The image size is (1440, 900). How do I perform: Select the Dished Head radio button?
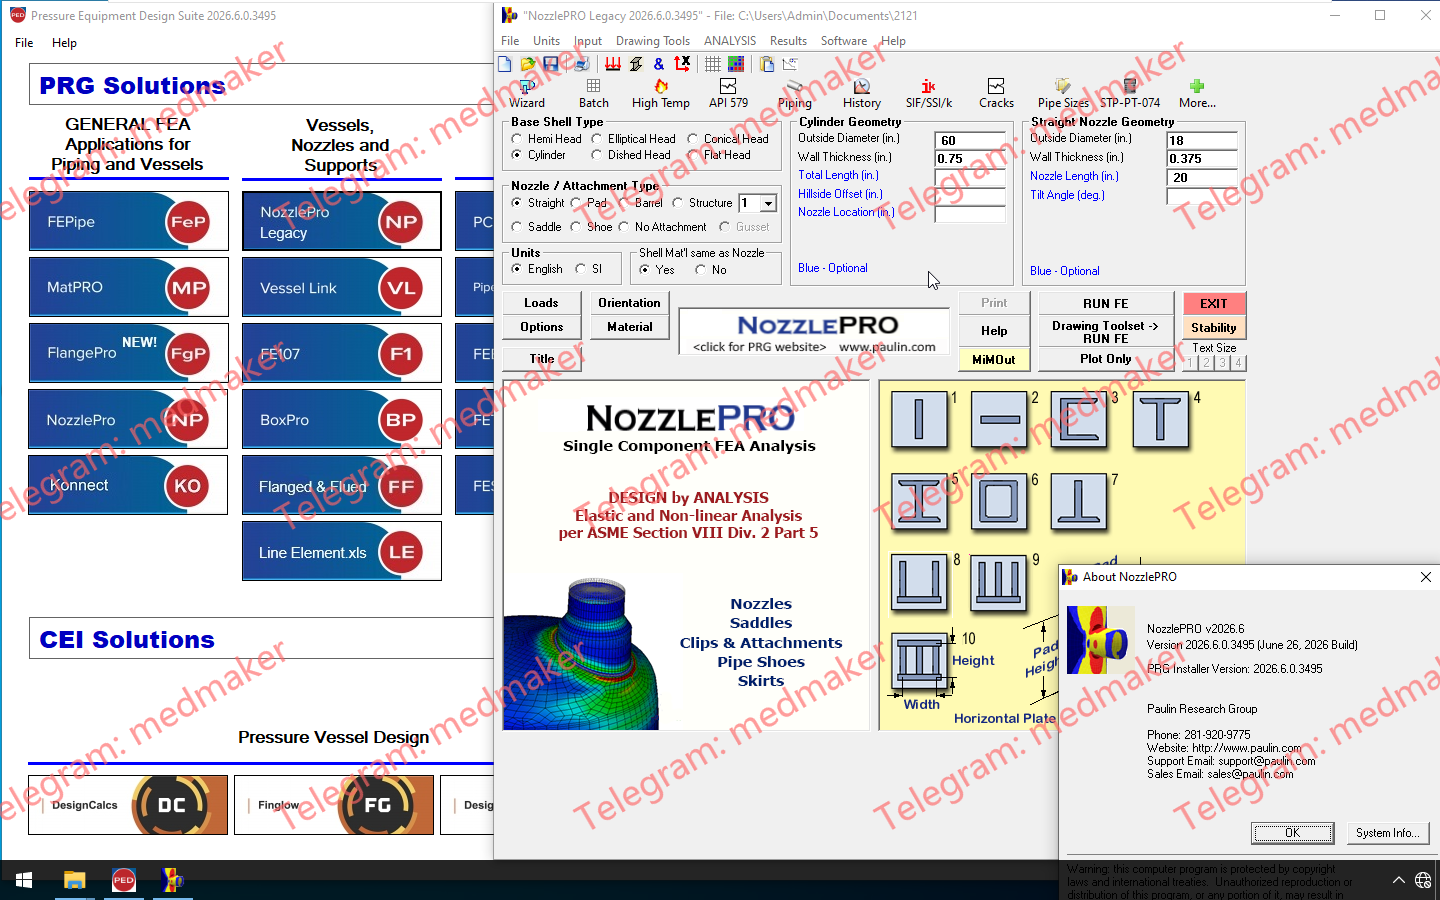(x=597, y=155)
